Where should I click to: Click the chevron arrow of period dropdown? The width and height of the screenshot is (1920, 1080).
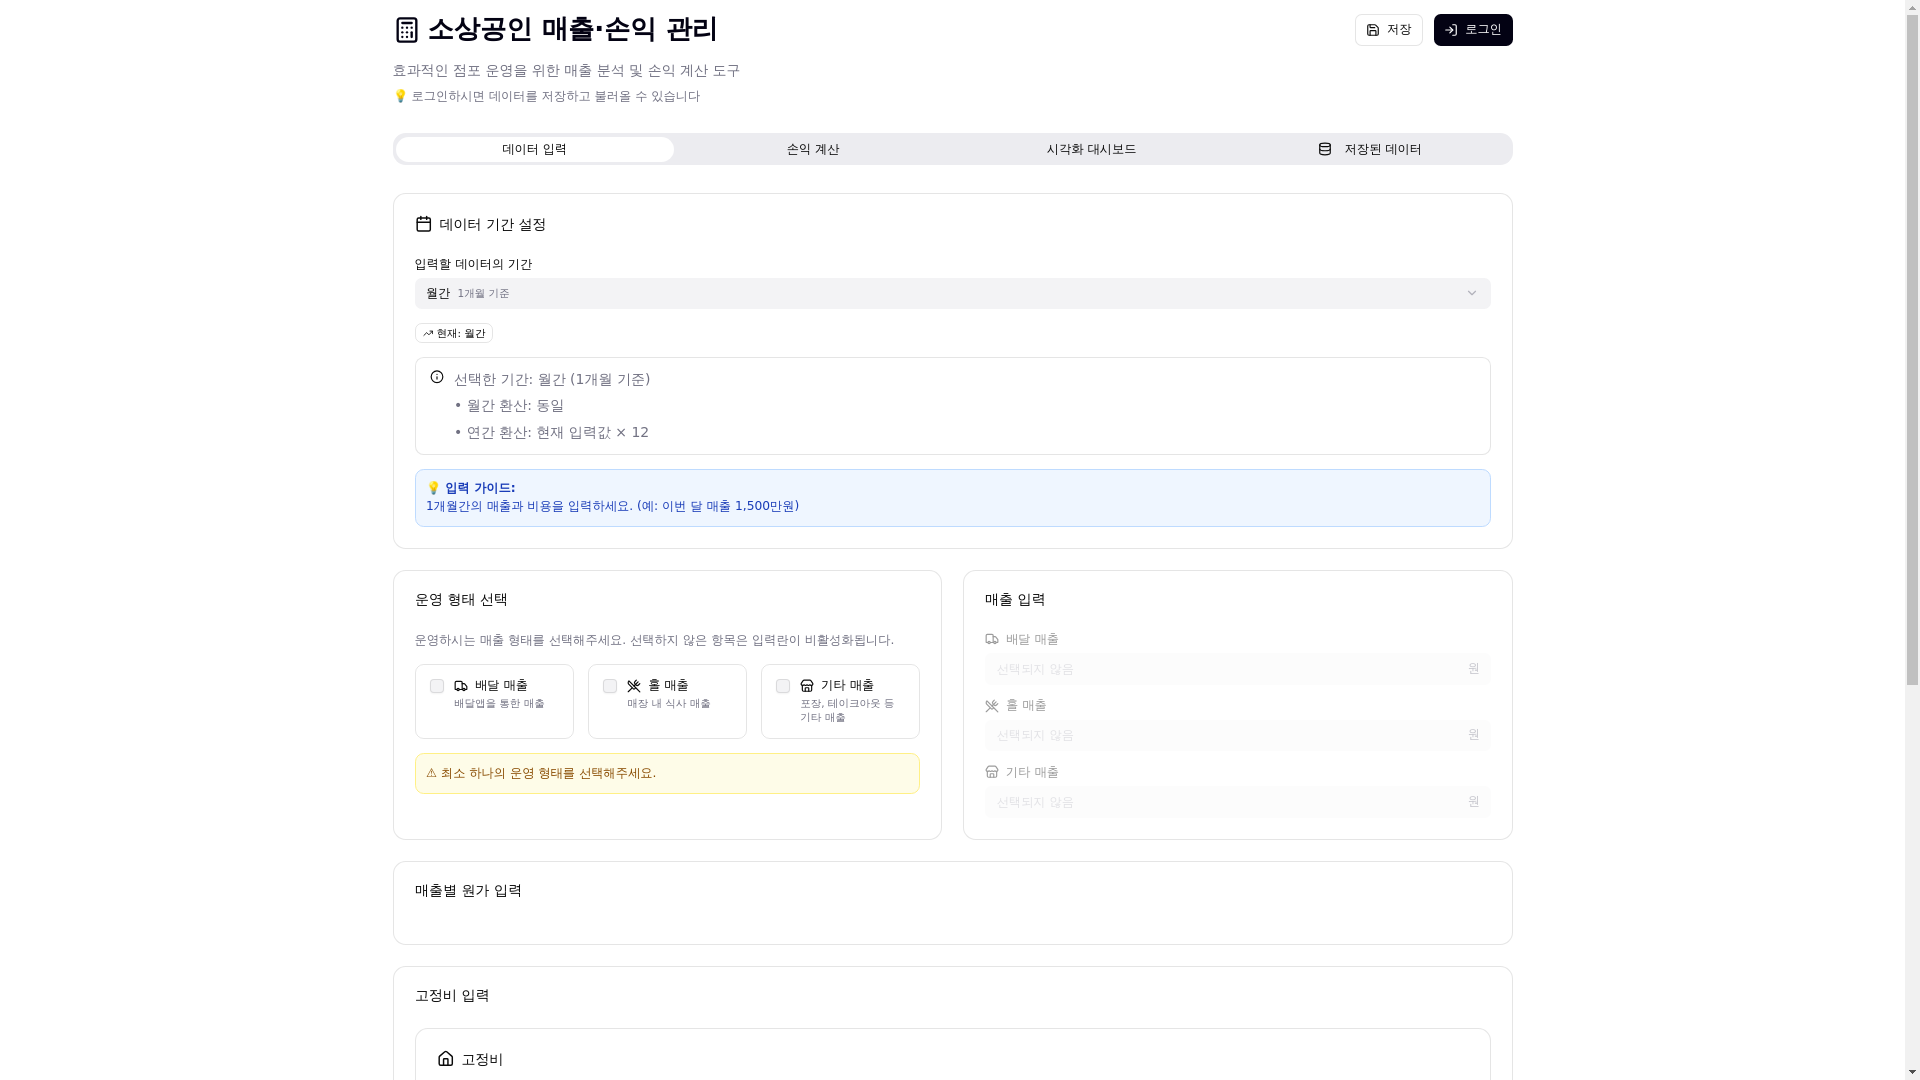click(x=1472, y=293)
